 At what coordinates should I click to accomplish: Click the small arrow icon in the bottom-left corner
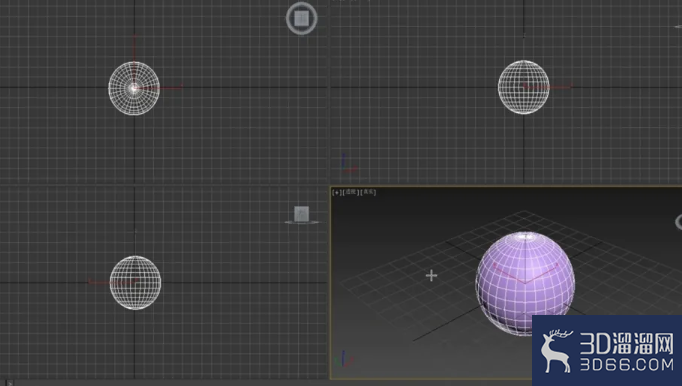click(10, 383)
